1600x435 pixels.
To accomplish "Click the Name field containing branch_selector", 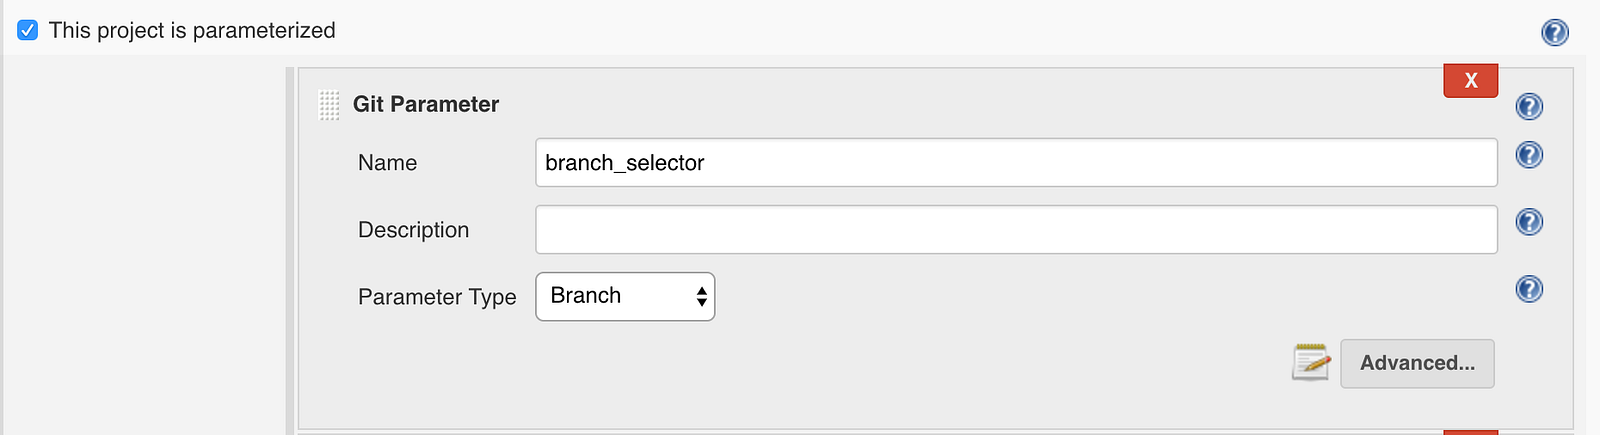I will tap(1015, 163).
